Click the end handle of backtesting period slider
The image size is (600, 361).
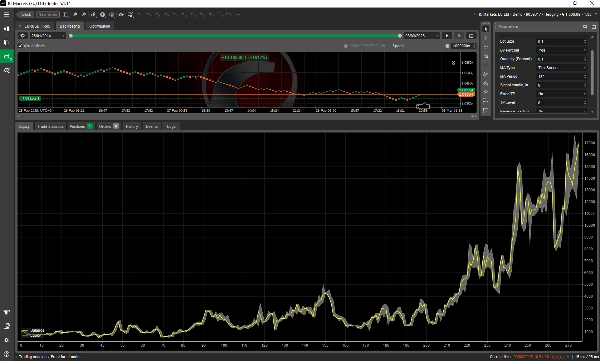point(400,36)
